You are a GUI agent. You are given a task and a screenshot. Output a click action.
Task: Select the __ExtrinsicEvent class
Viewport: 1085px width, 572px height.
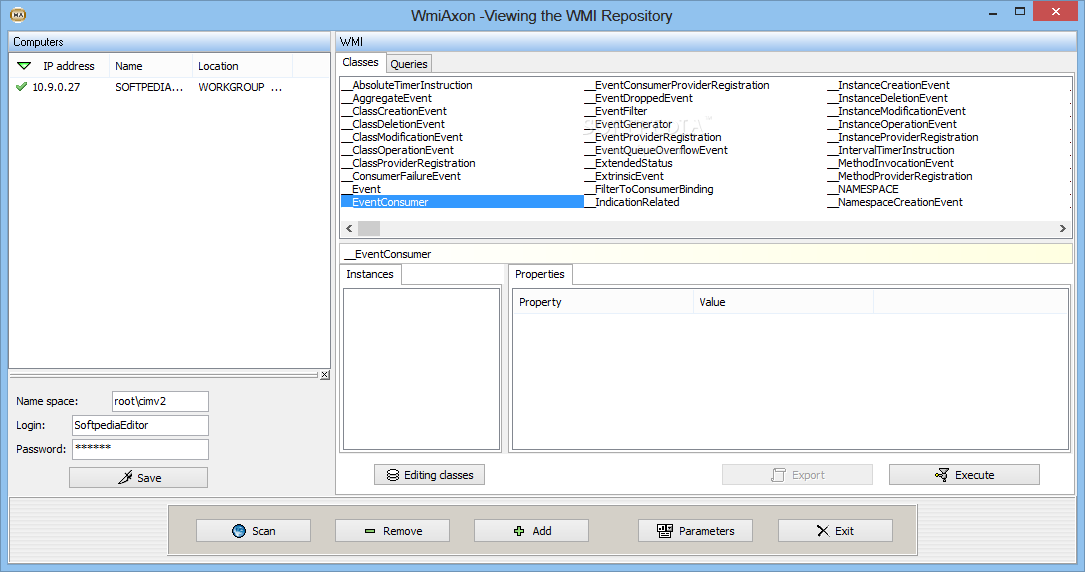tap(624, 176)
